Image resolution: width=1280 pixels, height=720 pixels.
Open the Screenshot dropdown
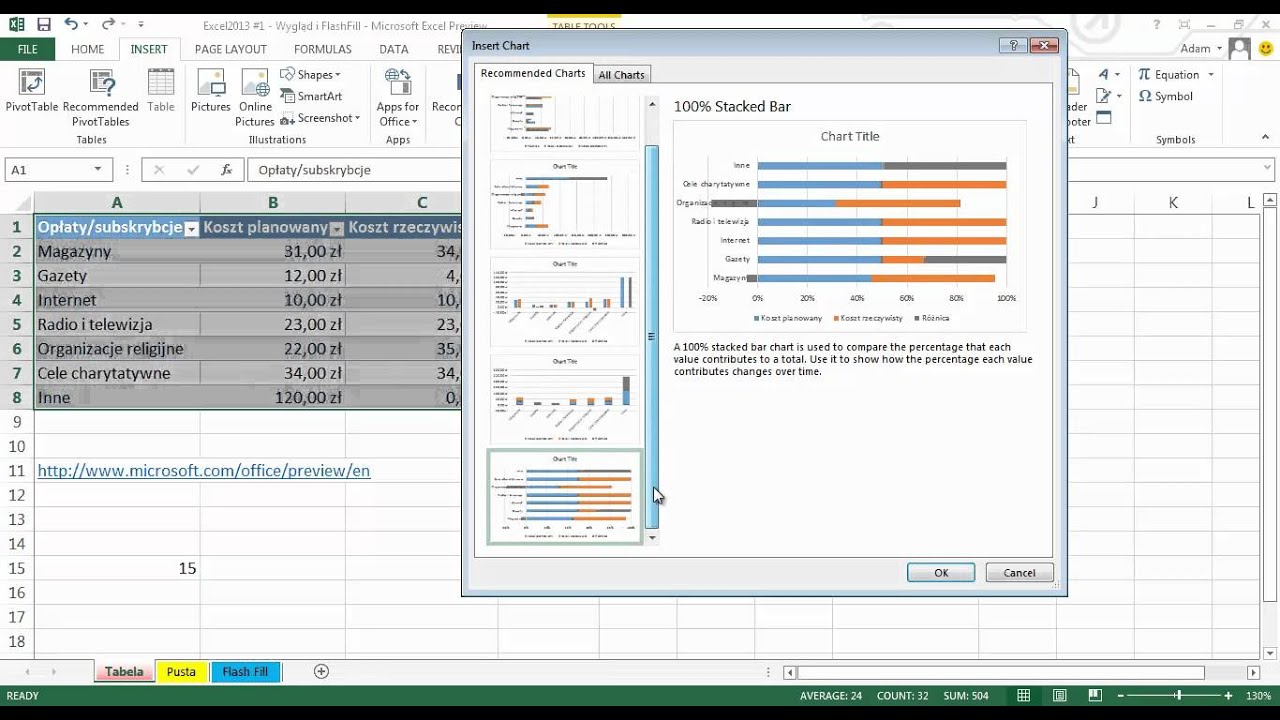[320, 118]
